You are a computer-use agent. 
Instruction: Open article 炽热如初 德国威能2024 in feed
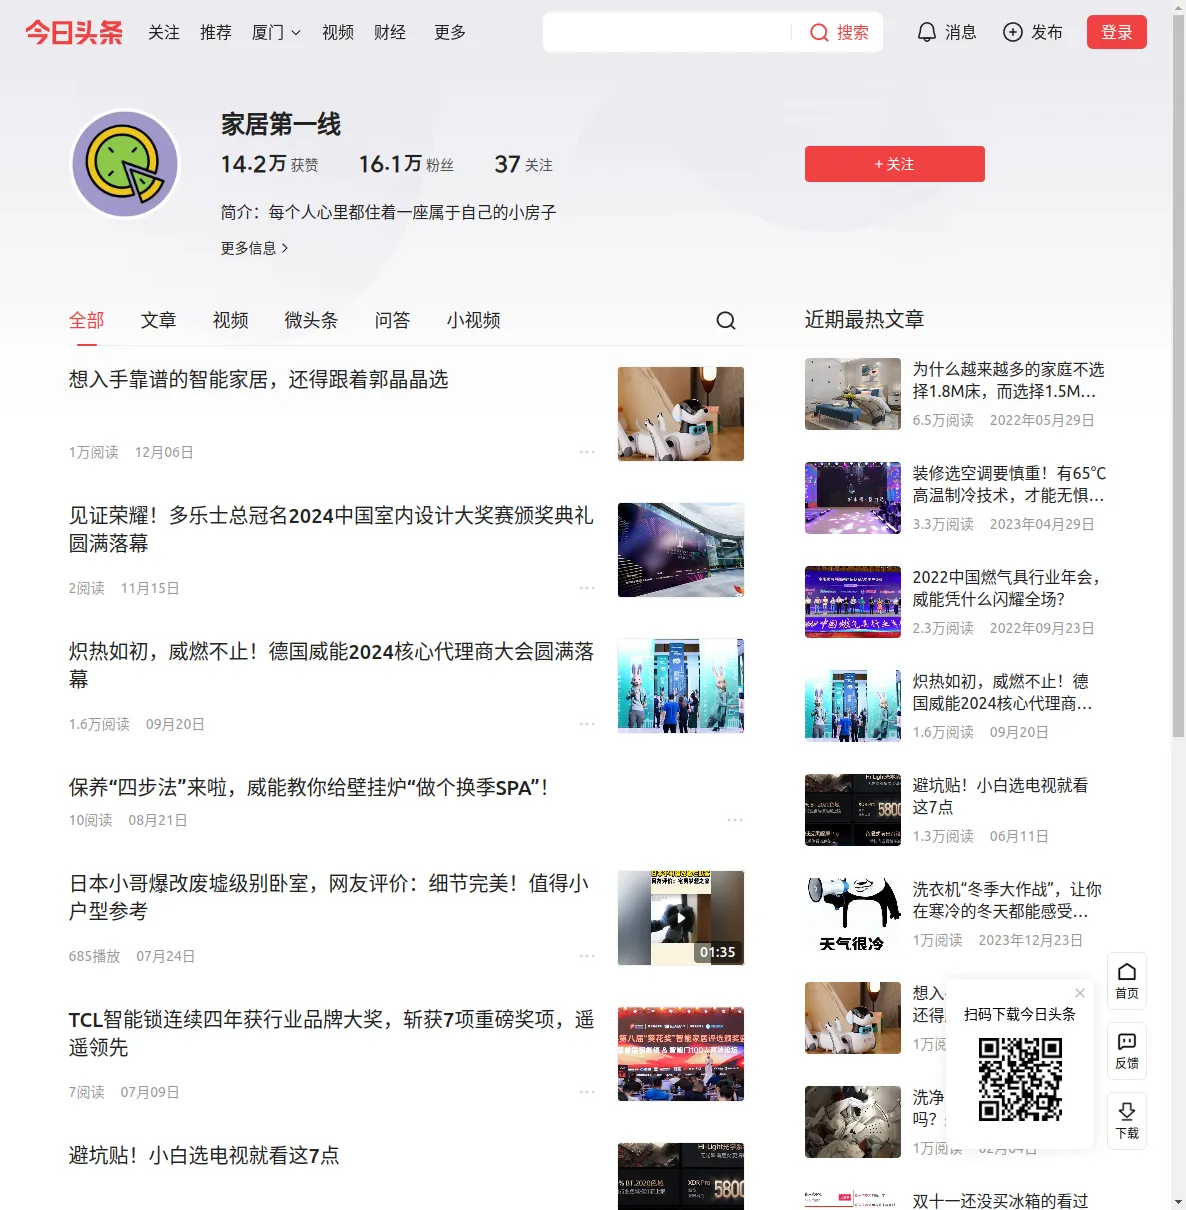coord(331,665)
